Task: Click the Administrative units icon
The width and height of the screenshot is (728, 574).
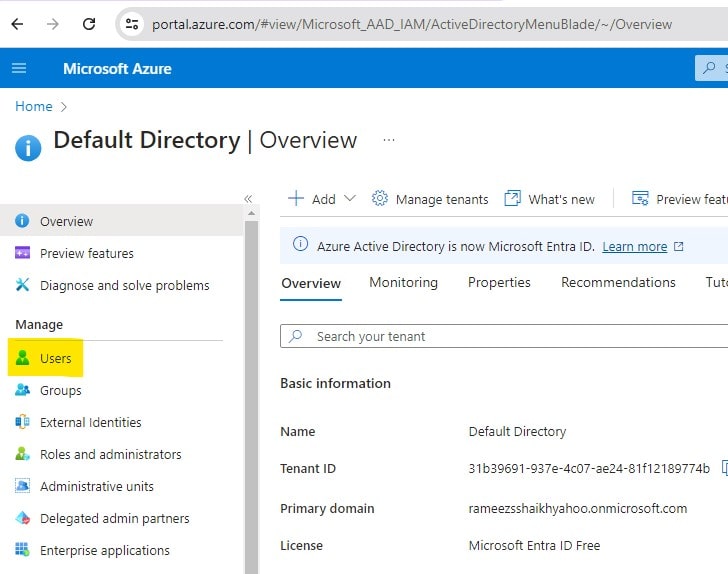Action: click(22, 486)
